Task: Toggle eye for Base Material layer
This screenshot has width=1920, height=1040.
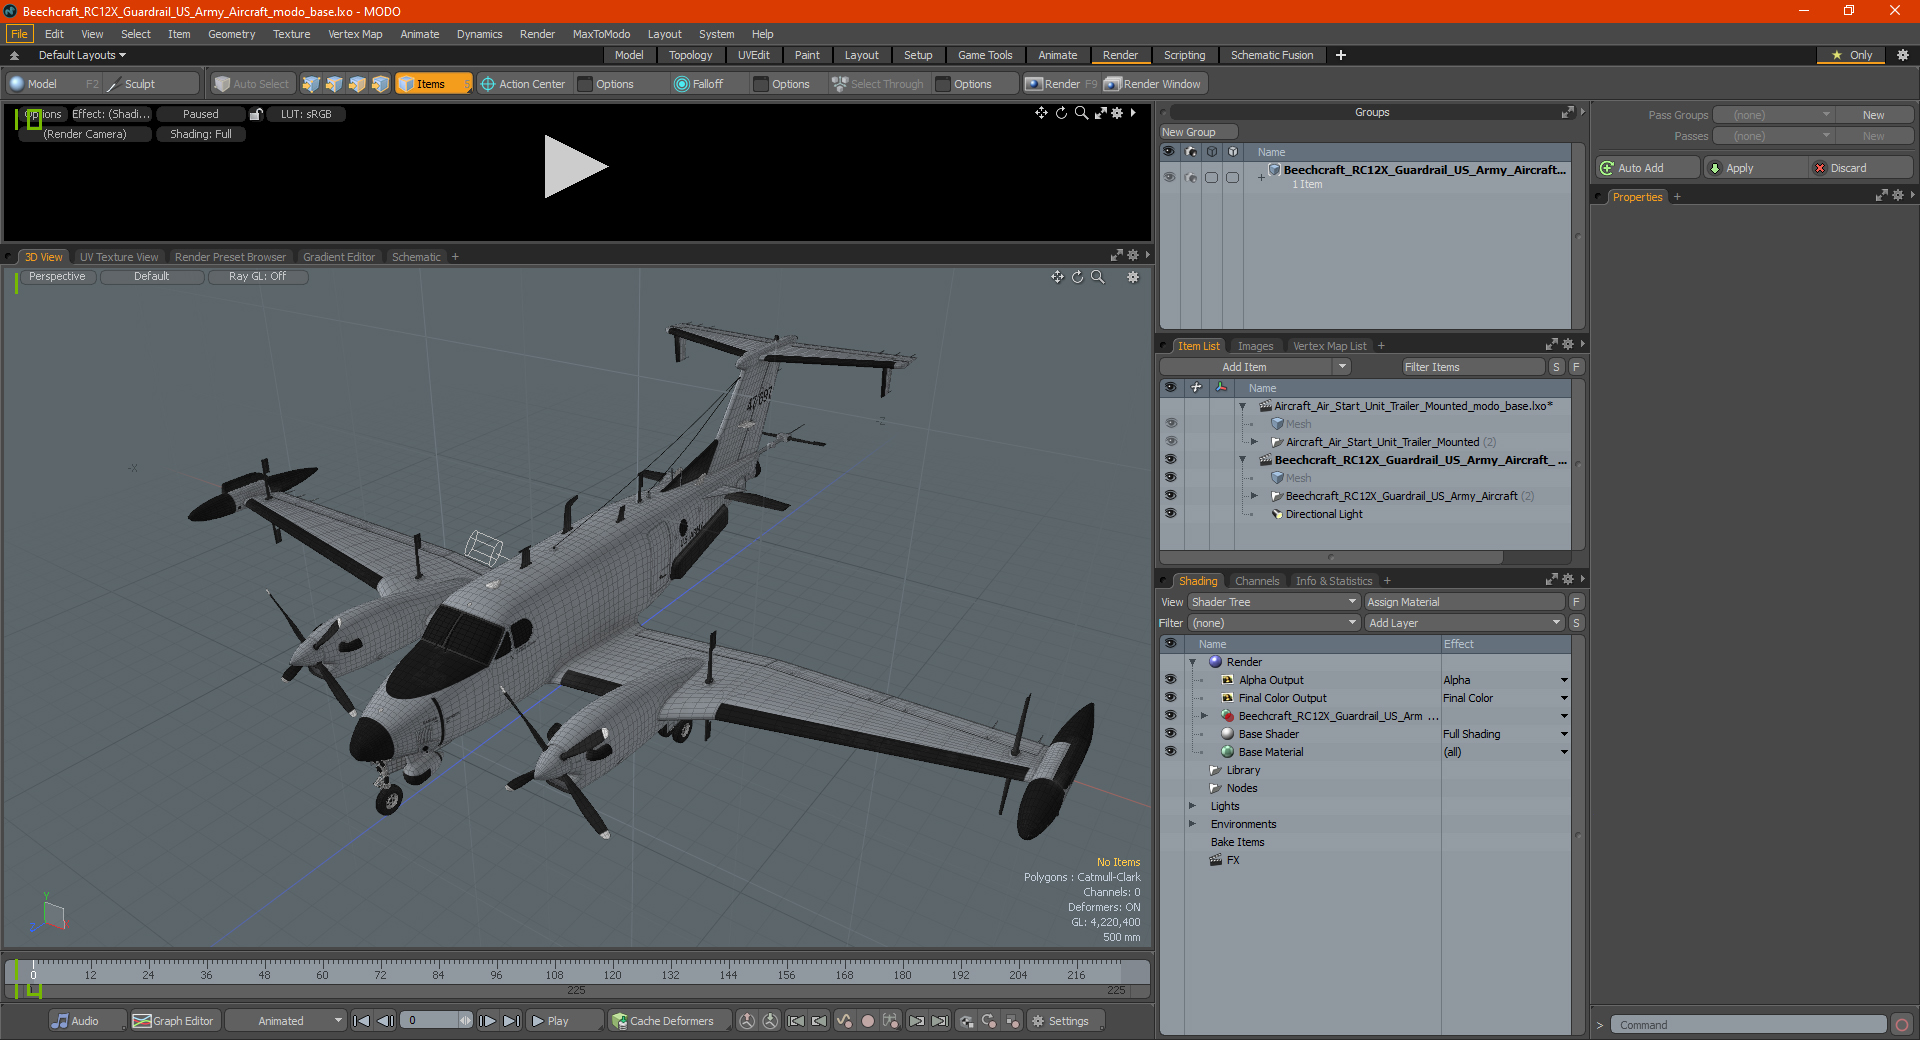Action: (x=1170, y=751)
